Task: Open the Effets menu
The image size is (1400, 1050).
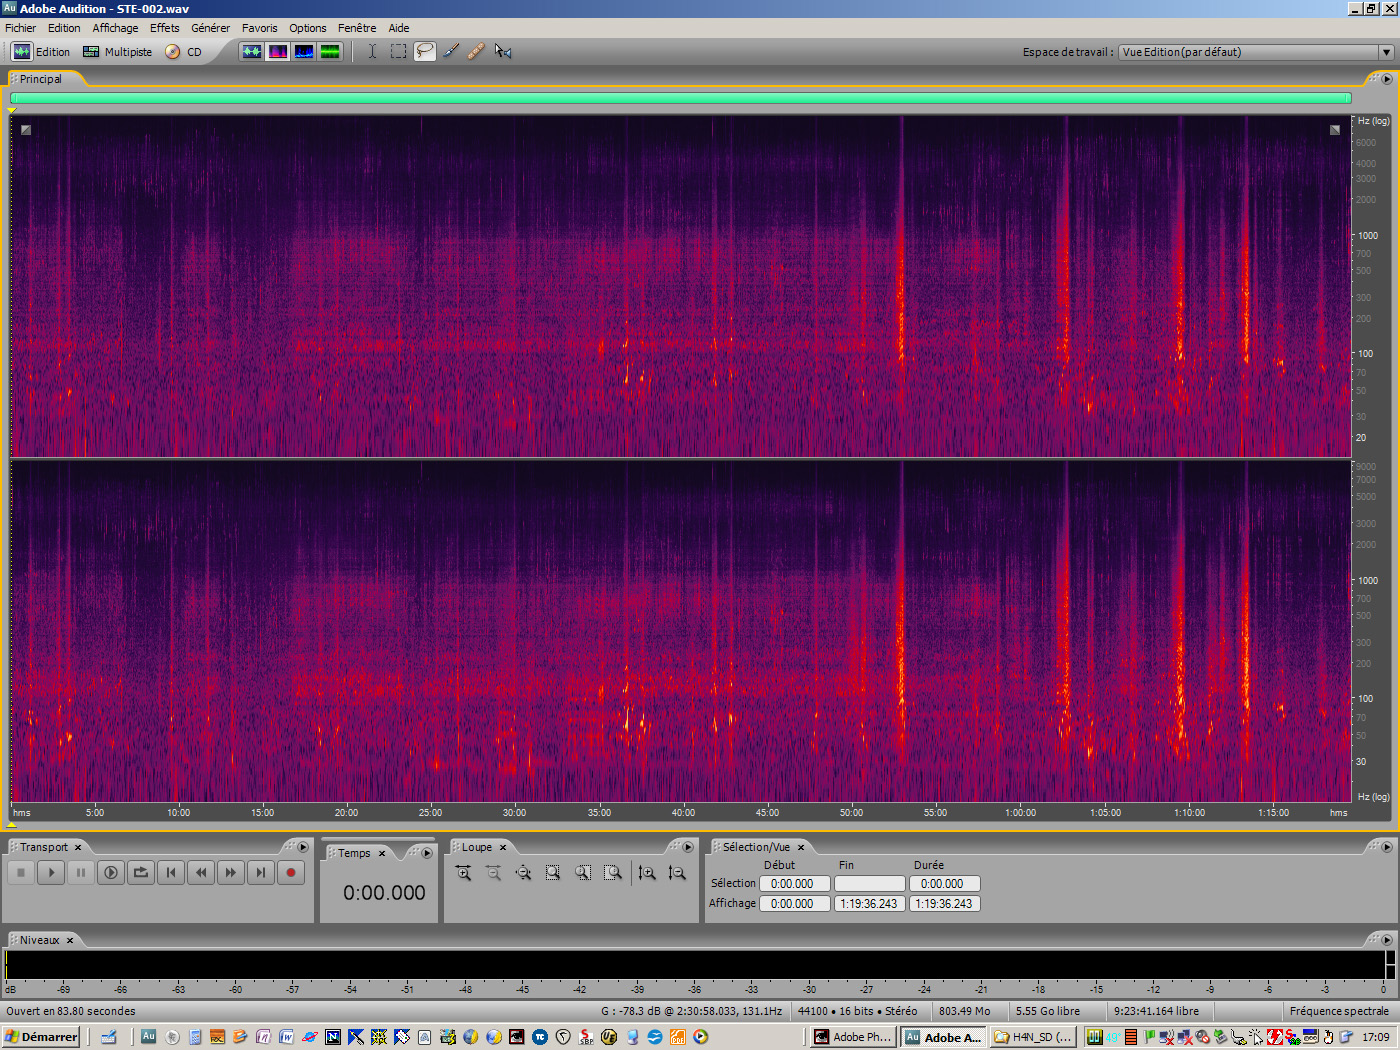Action: tap(164, 27)
